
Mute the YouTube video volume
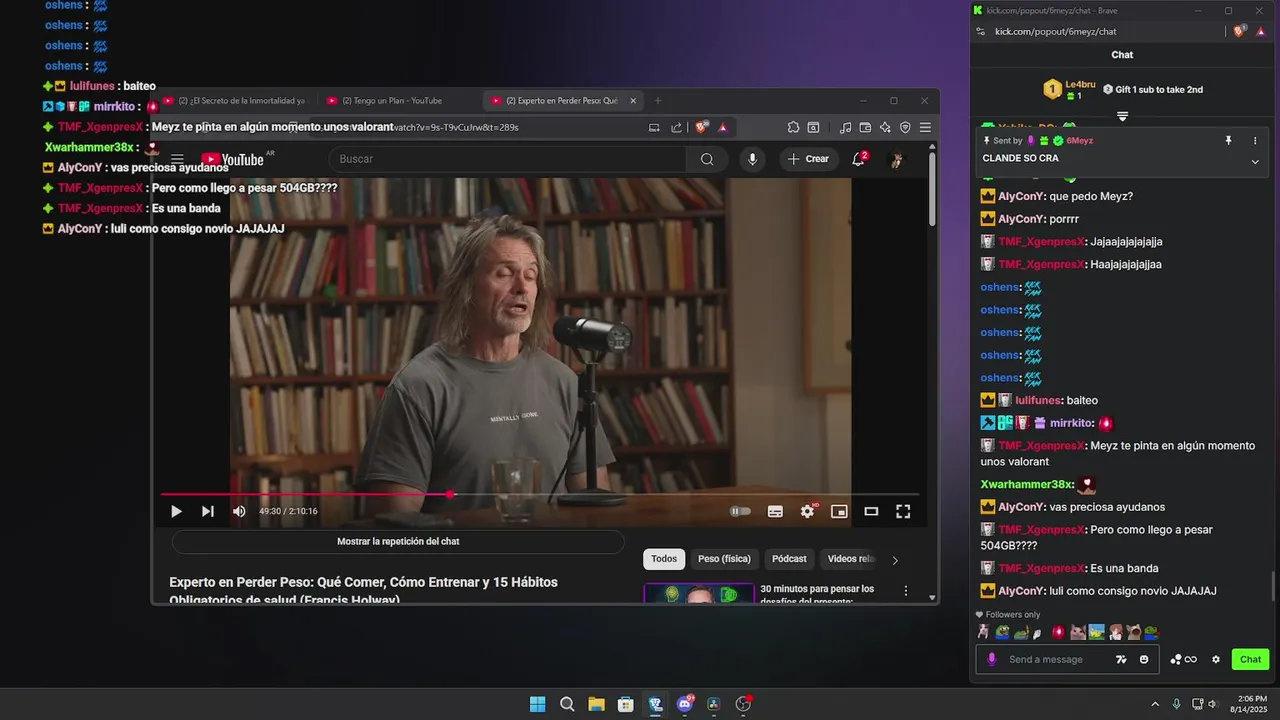[x=239, y=511]
